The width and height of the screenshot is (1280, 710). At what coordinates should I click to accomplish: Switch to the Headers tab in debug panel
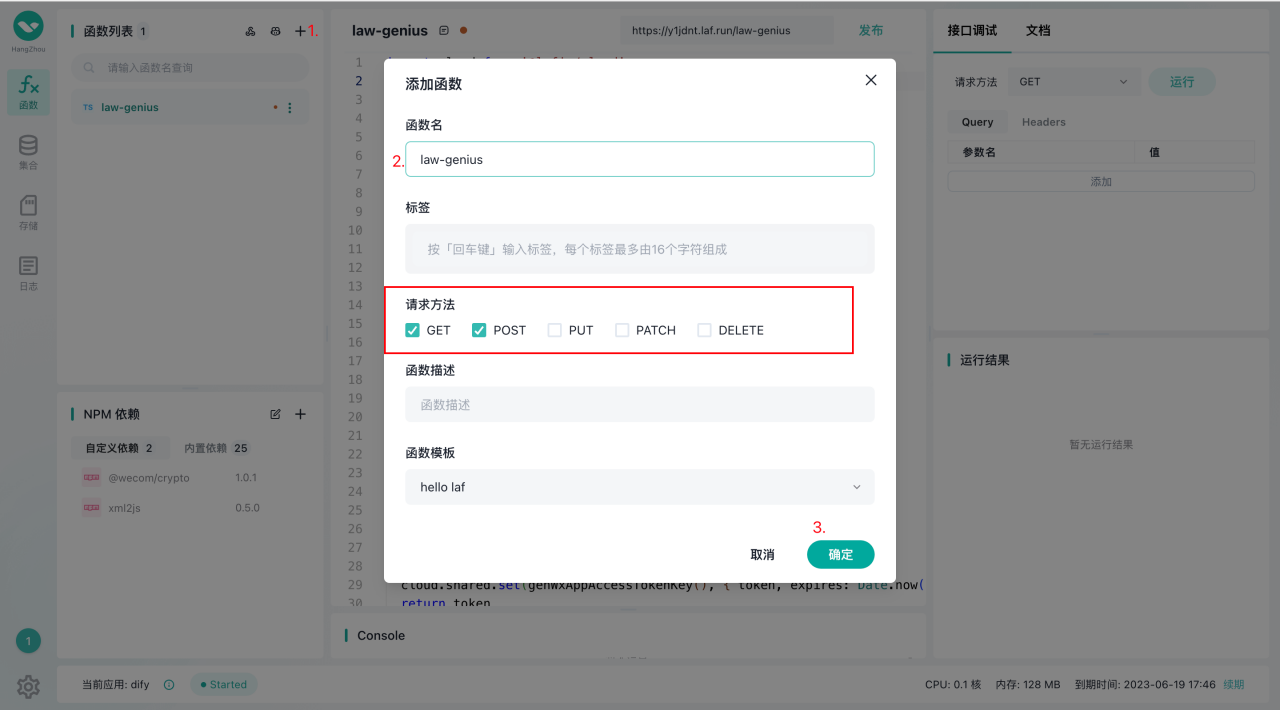click(x=1043, y=121)
